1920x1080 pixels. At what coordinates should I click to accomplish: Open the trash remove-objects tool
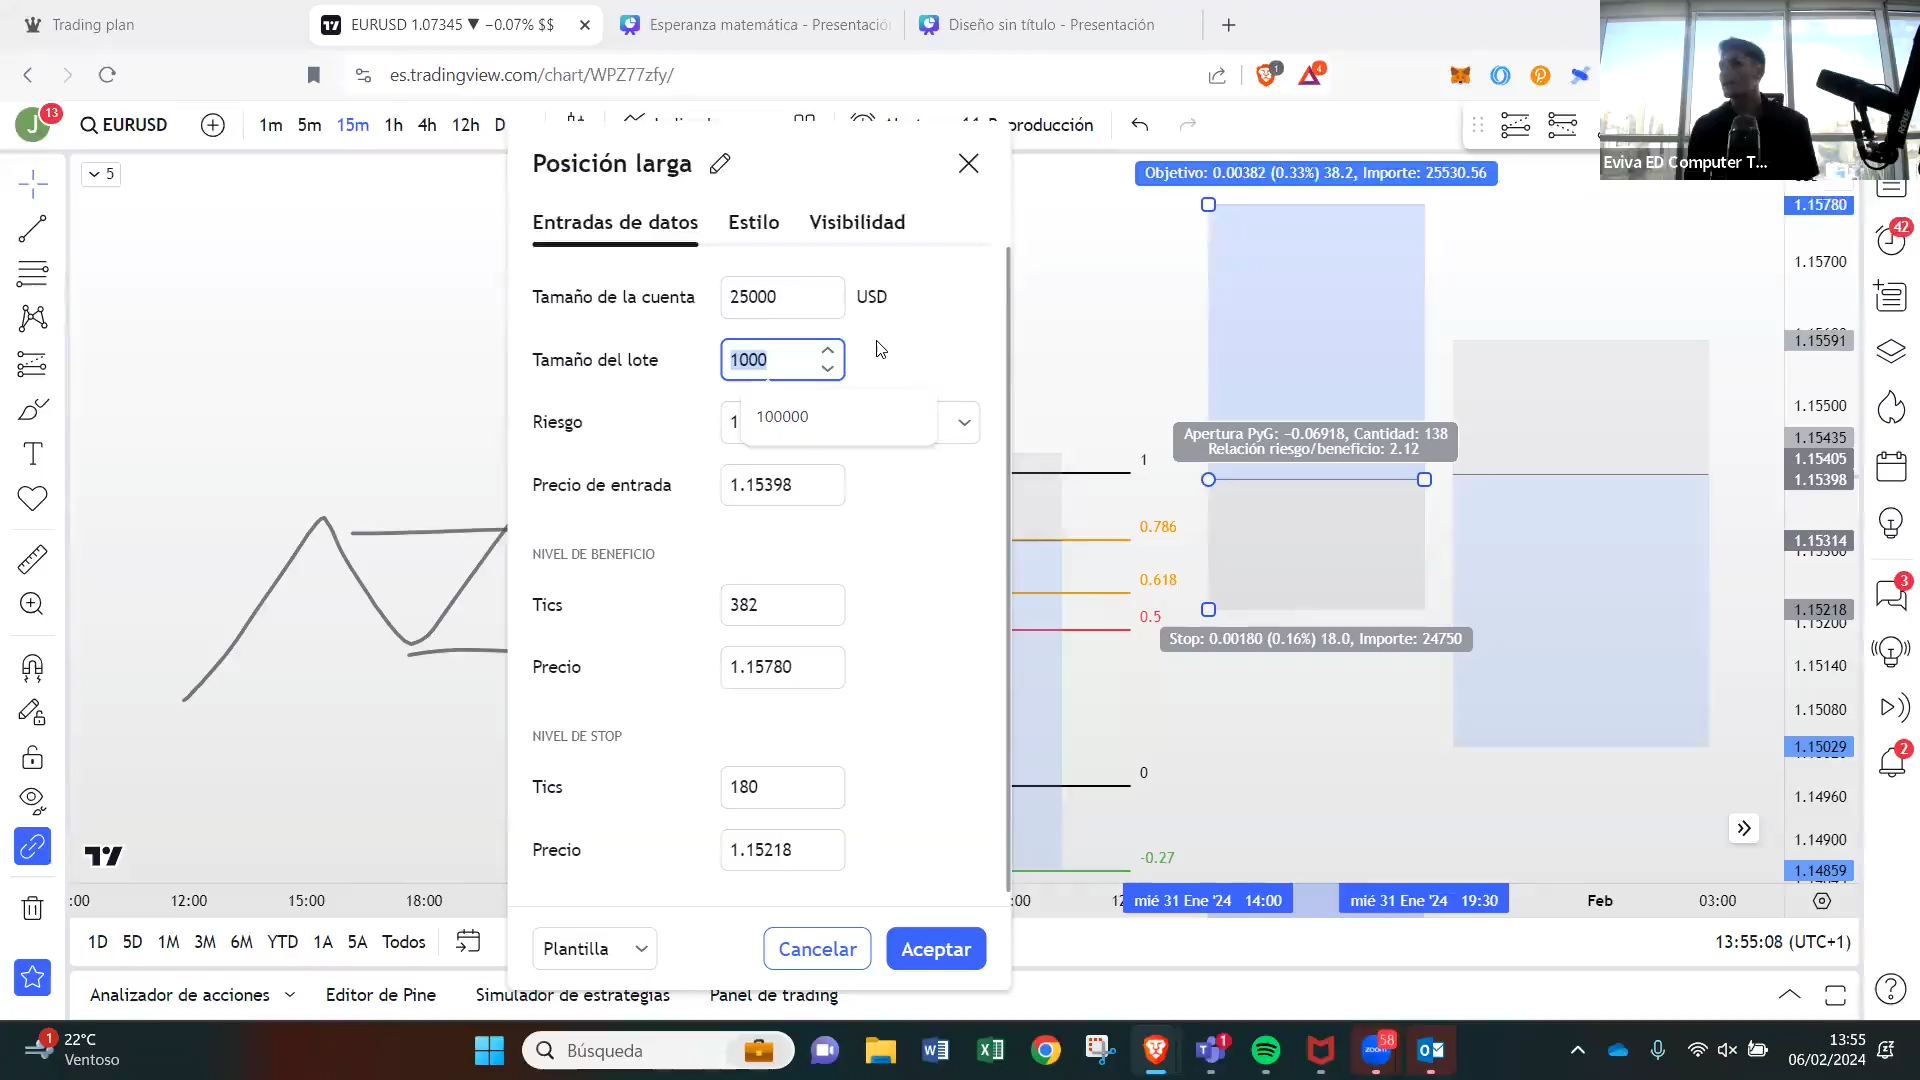(32, 908)
